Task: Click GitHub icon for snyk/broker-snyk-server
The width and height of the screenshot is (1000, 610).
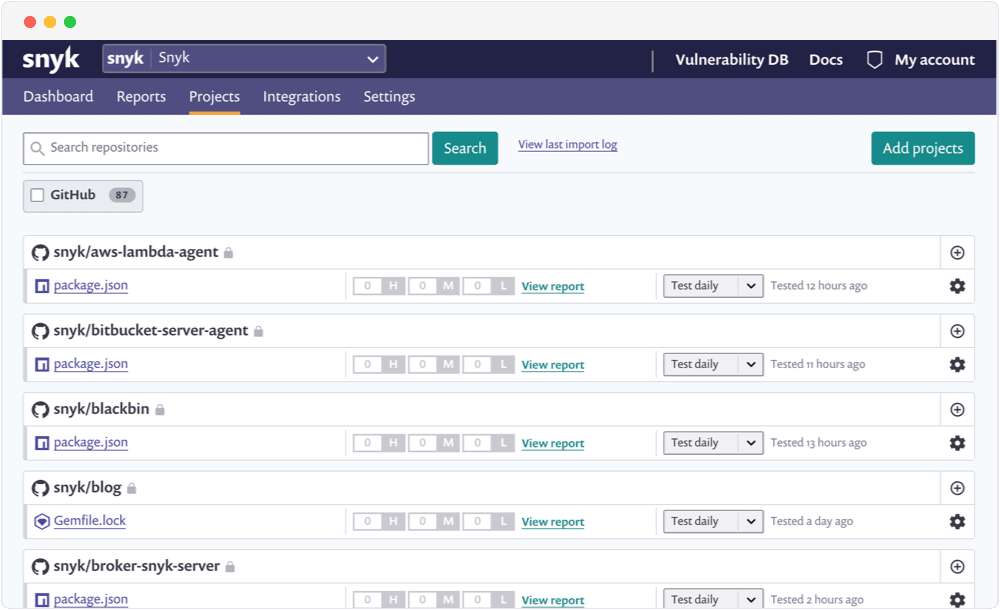Action: coord(40,567)
